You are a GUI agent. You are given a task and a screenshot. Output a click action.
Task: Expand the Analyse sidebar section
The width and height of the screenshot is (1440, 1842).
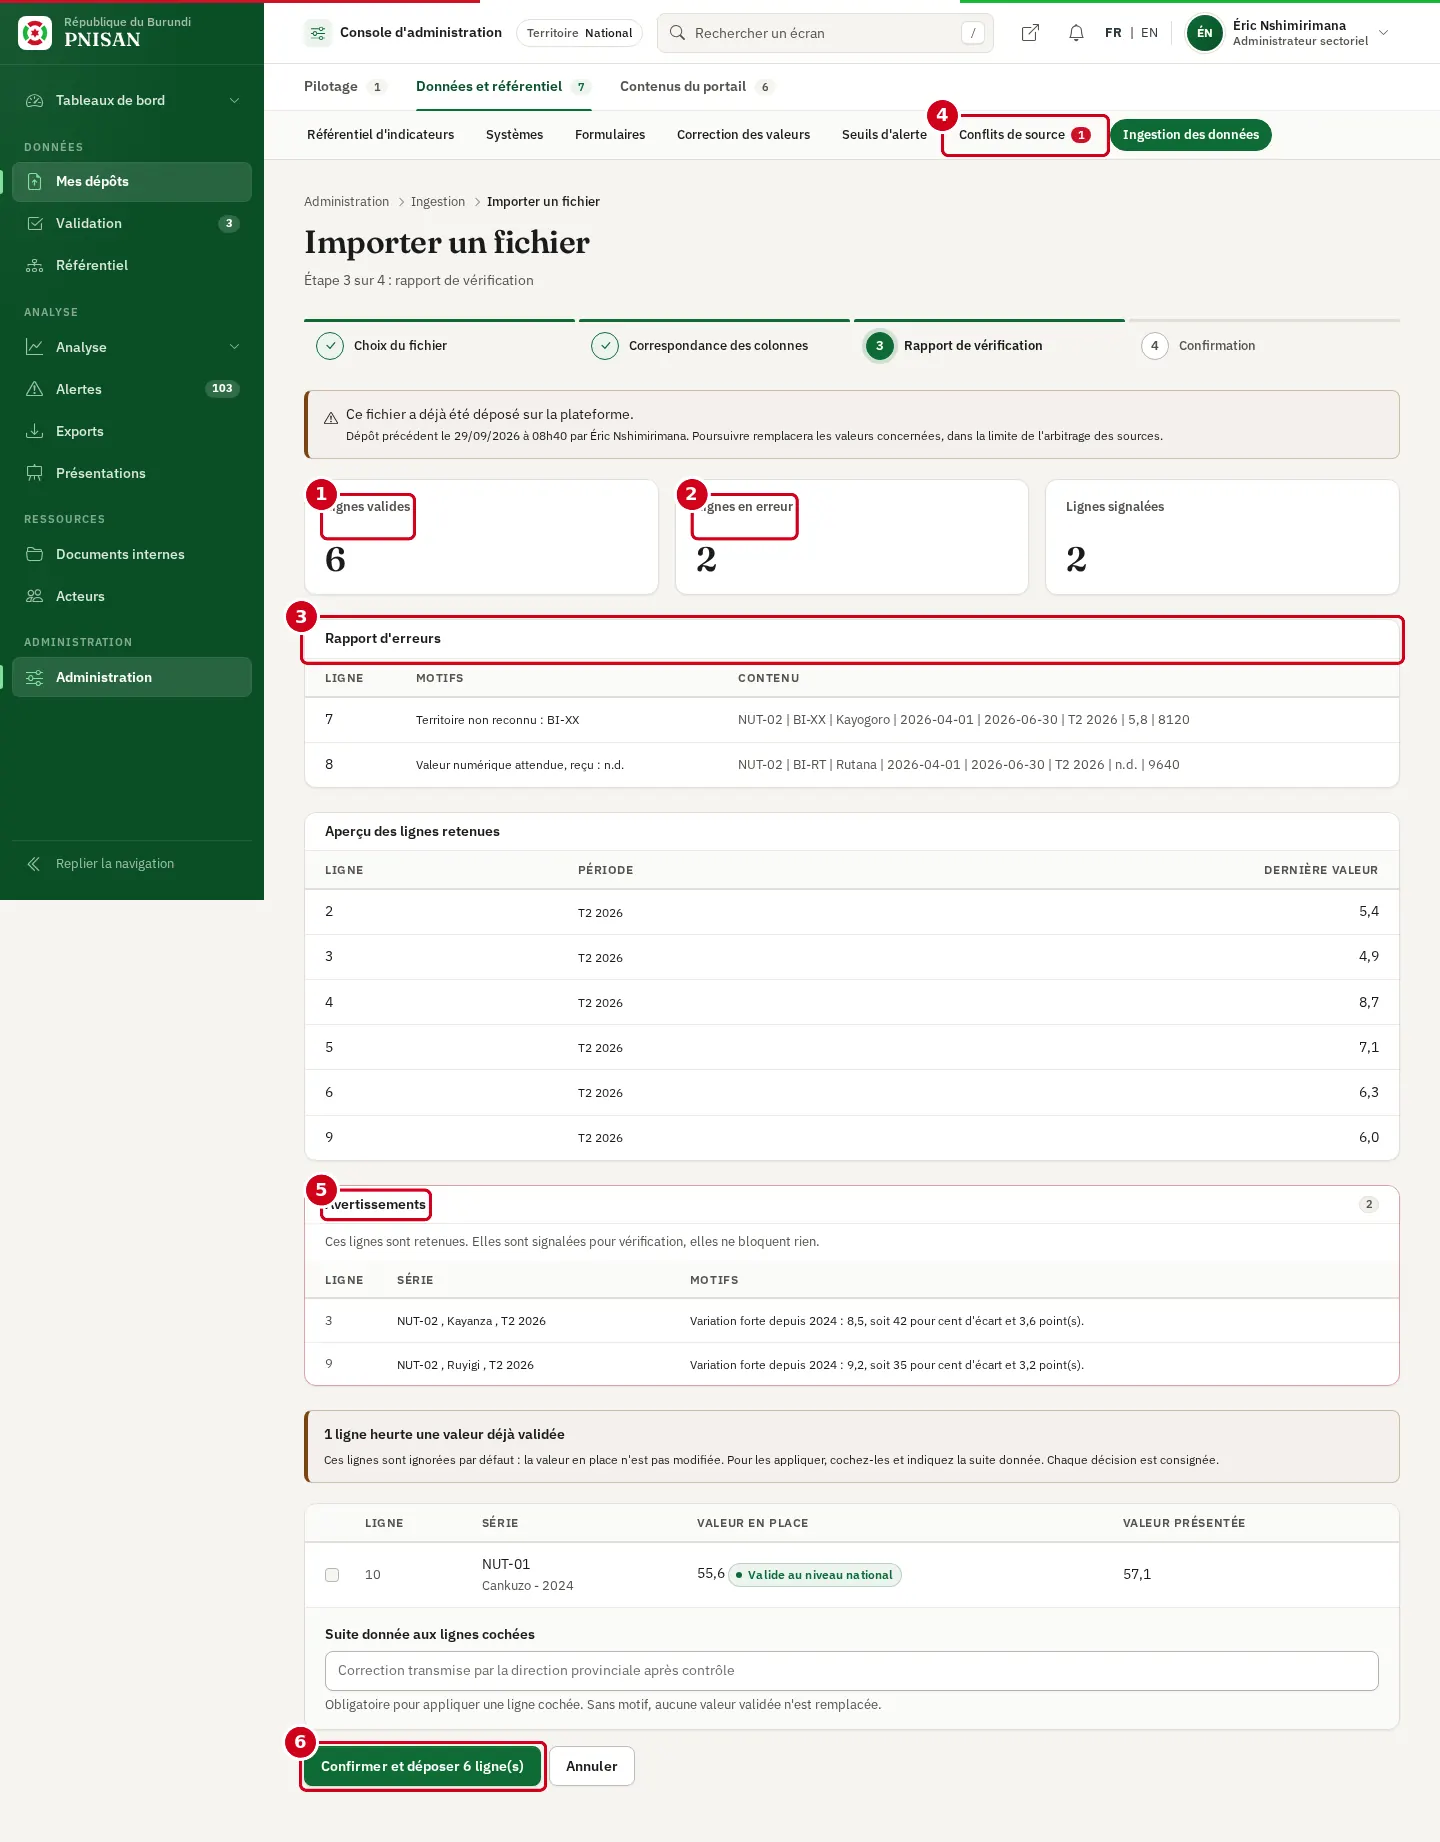[x=132, y=347]
